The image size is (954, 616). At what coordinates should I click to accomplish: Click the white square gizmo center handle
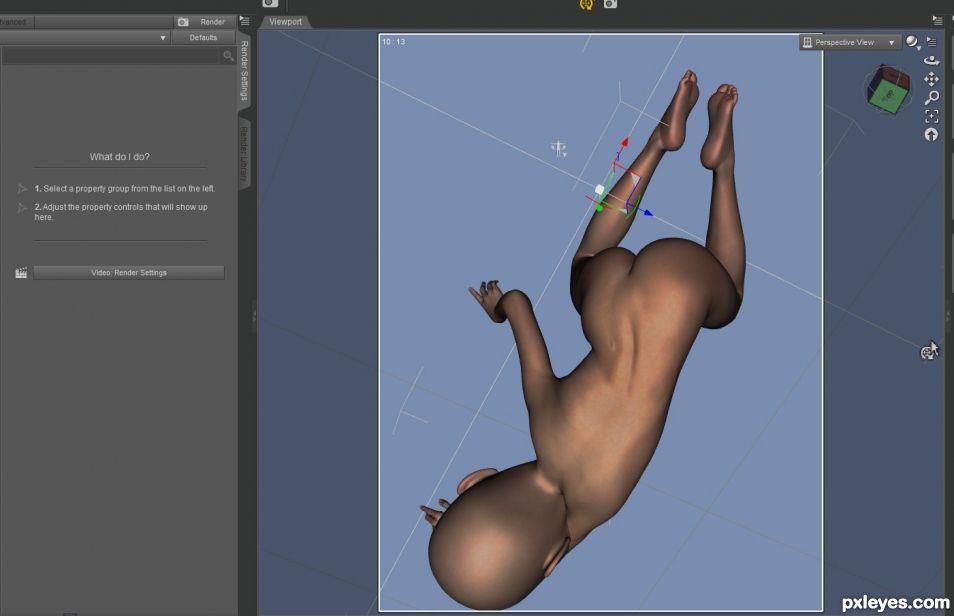point(599,190)
